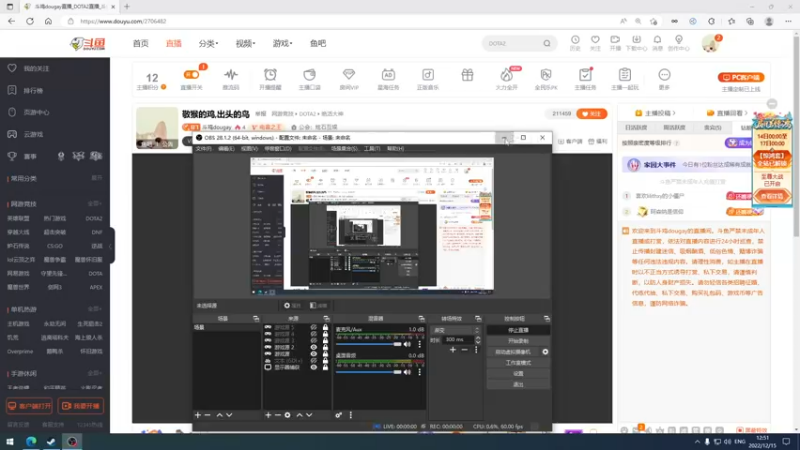This screenshot has height=450, width=800.
Task: Expand the 分类 navigation dropdown
Action: tap(208, 43)
